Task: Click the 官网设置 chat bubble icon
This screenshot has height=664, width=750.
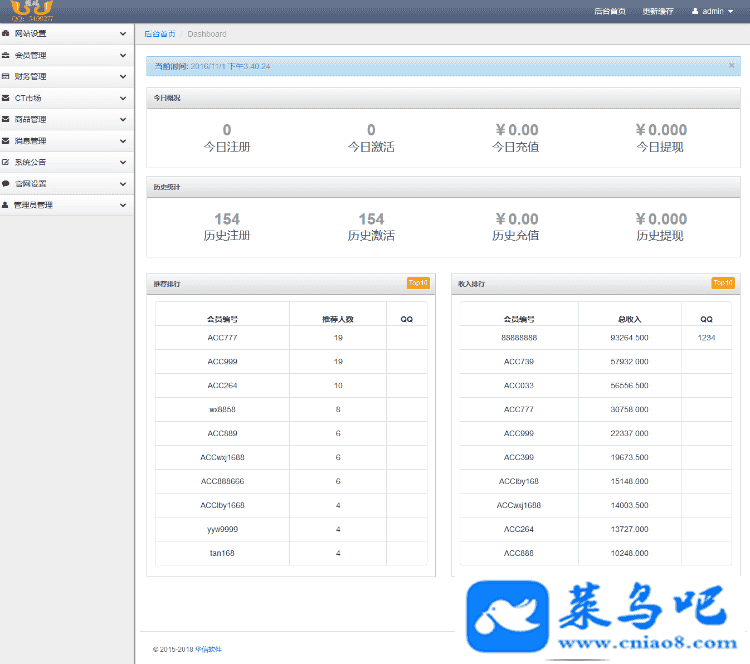Action: click(6, 184)
